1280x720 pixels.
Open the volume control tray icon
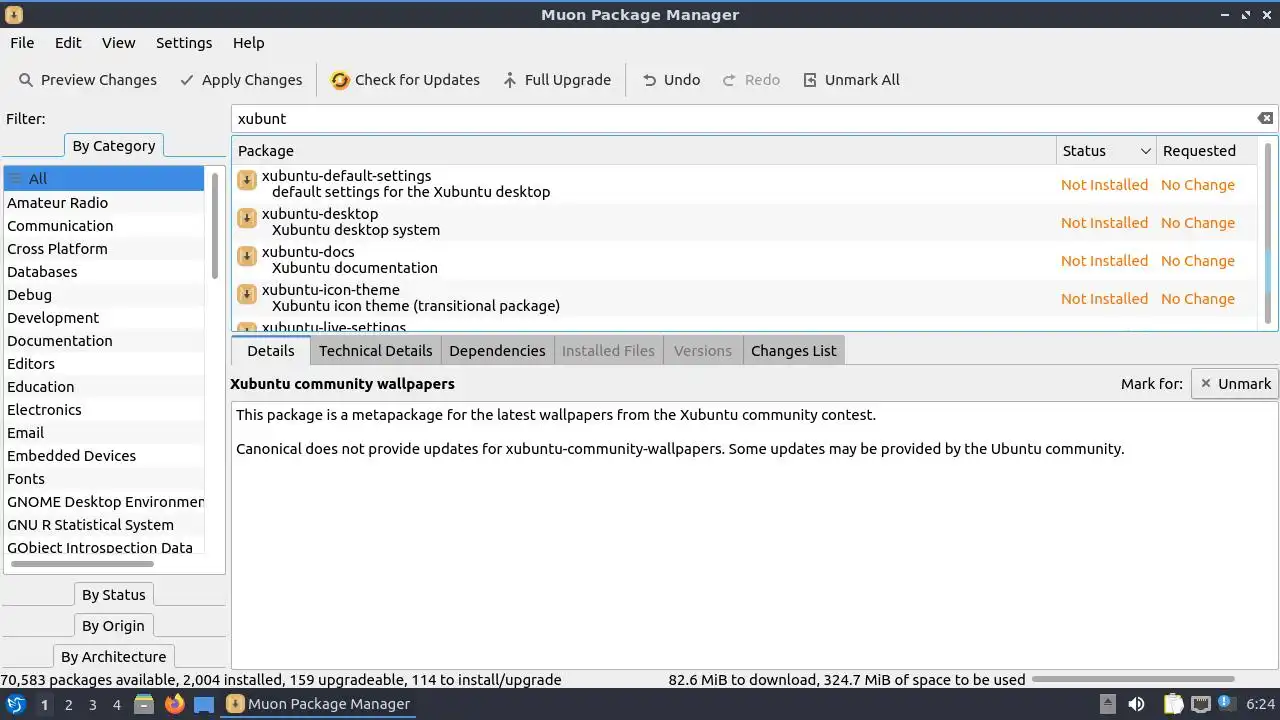coord(1136,704)
